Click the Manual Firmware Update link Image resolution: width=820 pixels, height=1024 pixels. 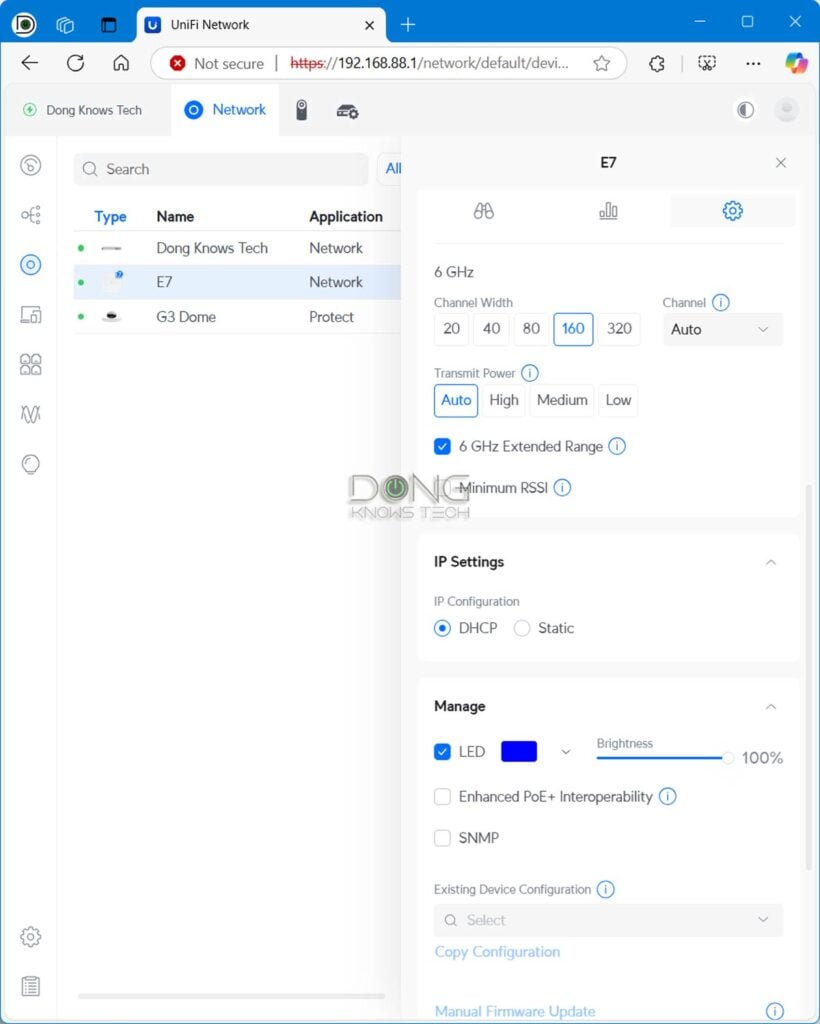click(x=515, y=1011)
